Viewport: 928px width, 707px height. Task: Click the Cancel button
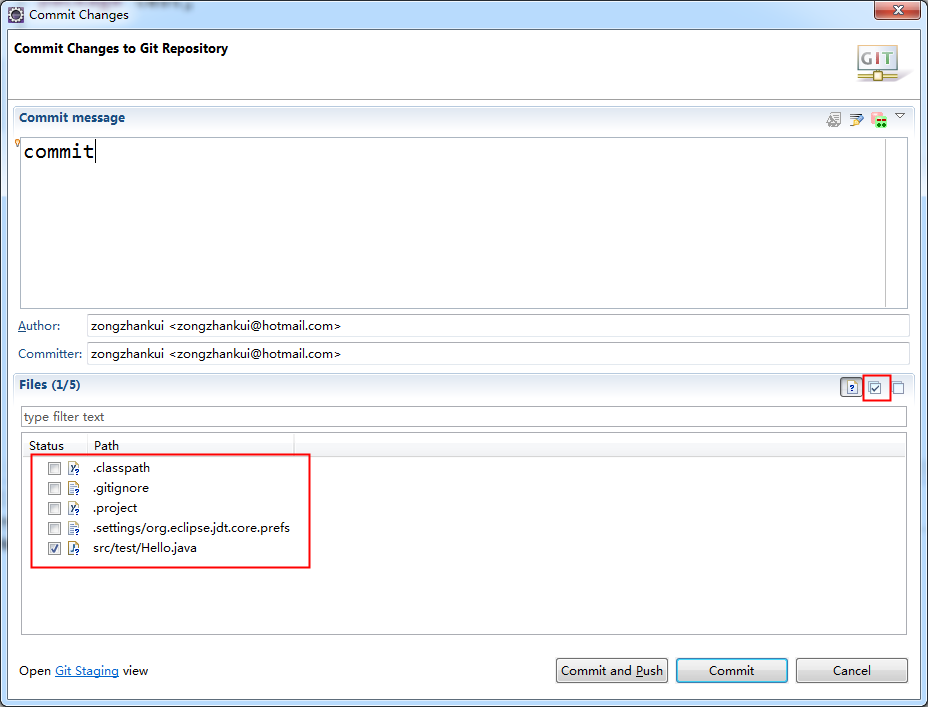click(851, 670)
